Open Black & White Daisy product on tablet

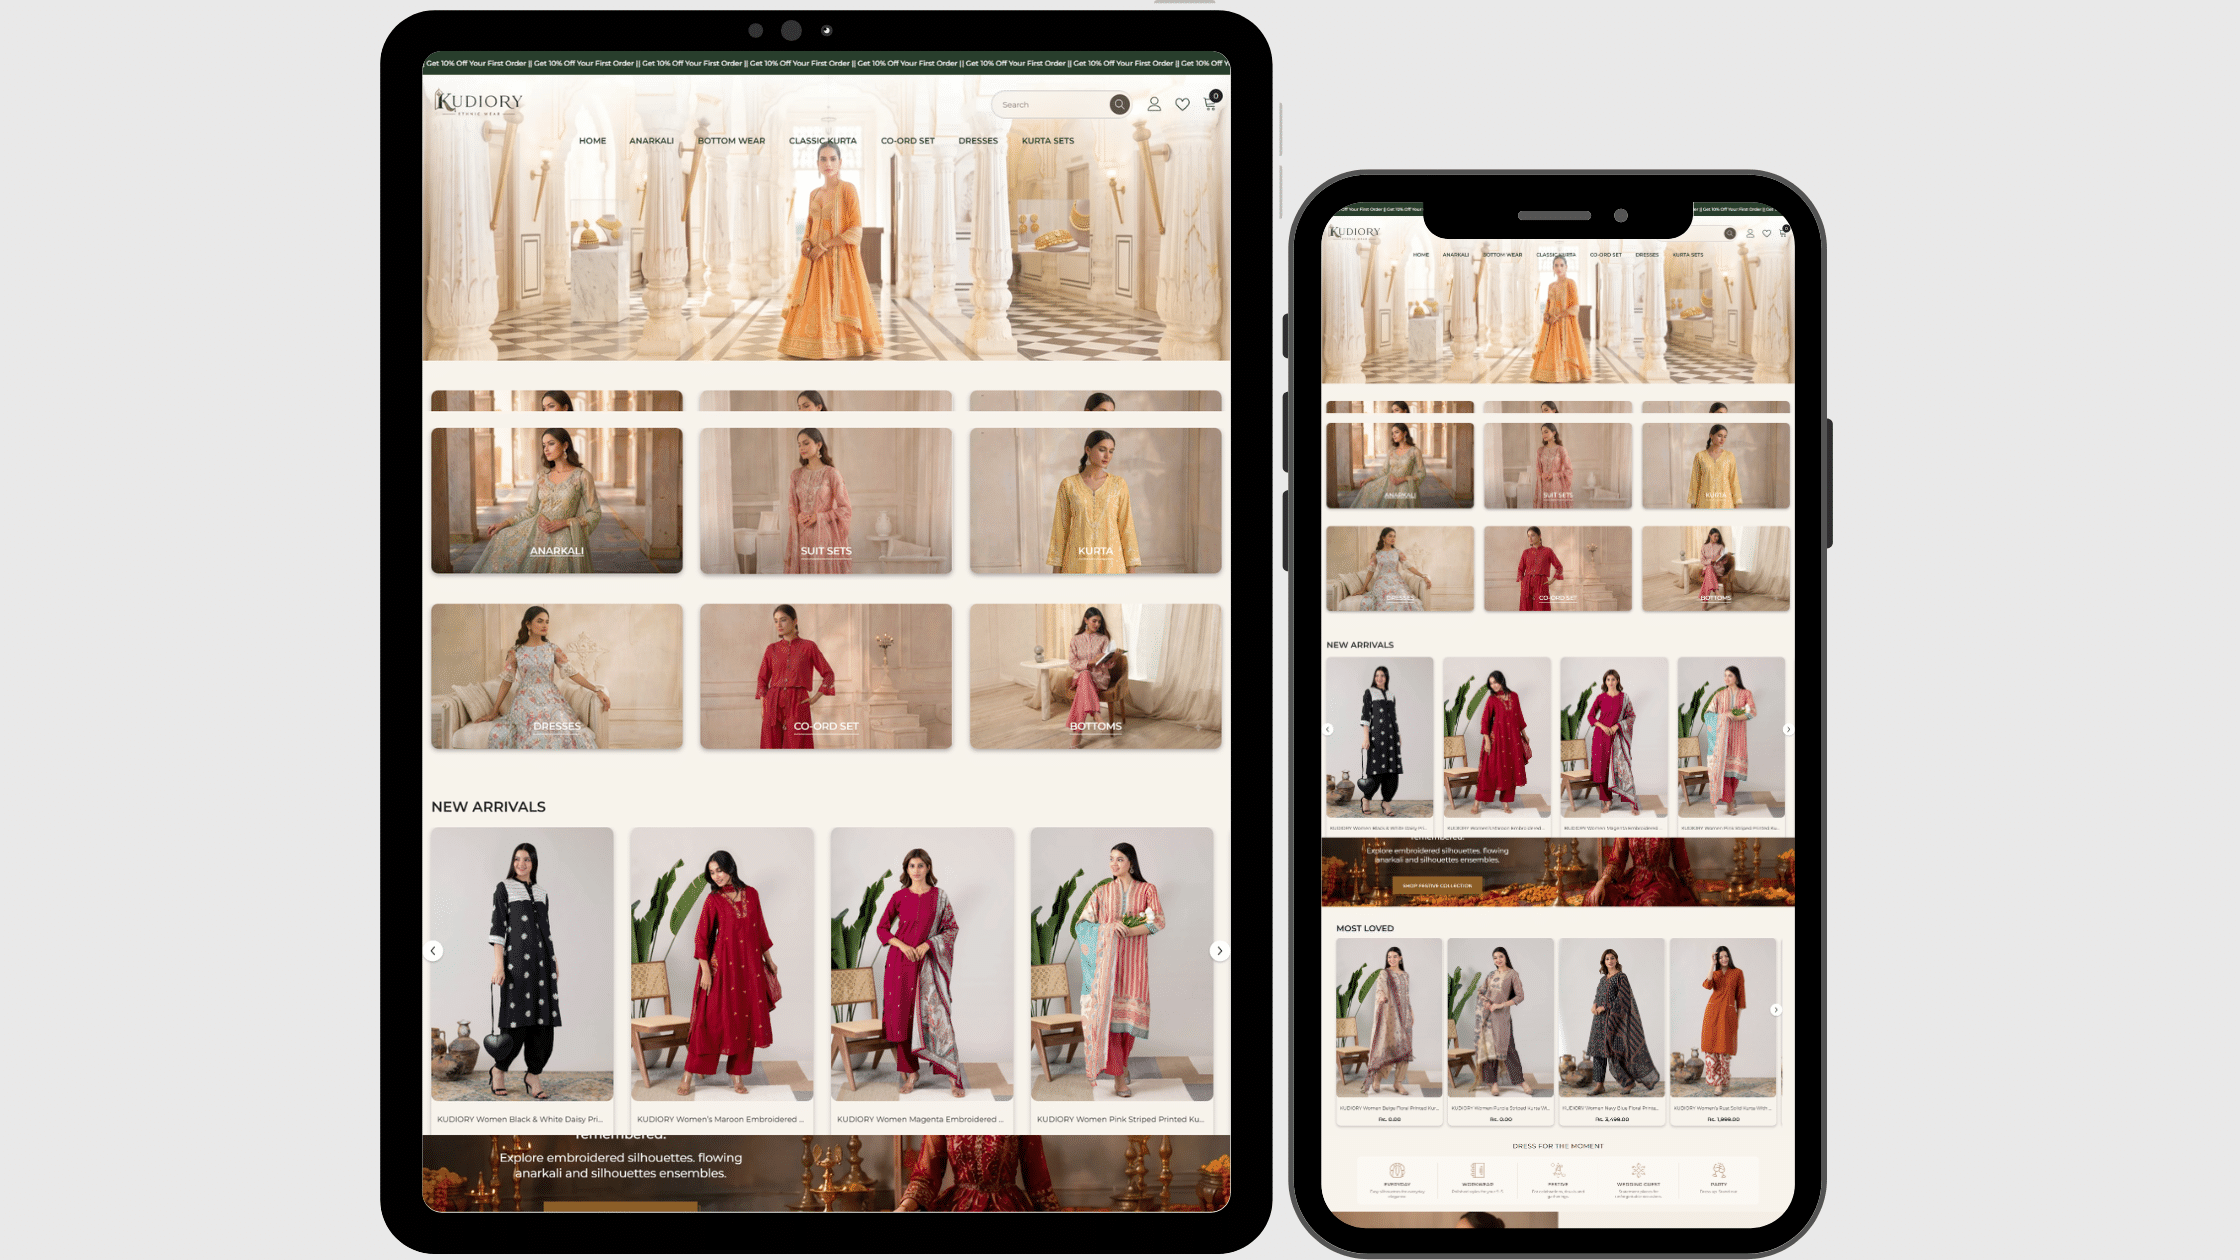coord(522,978)
